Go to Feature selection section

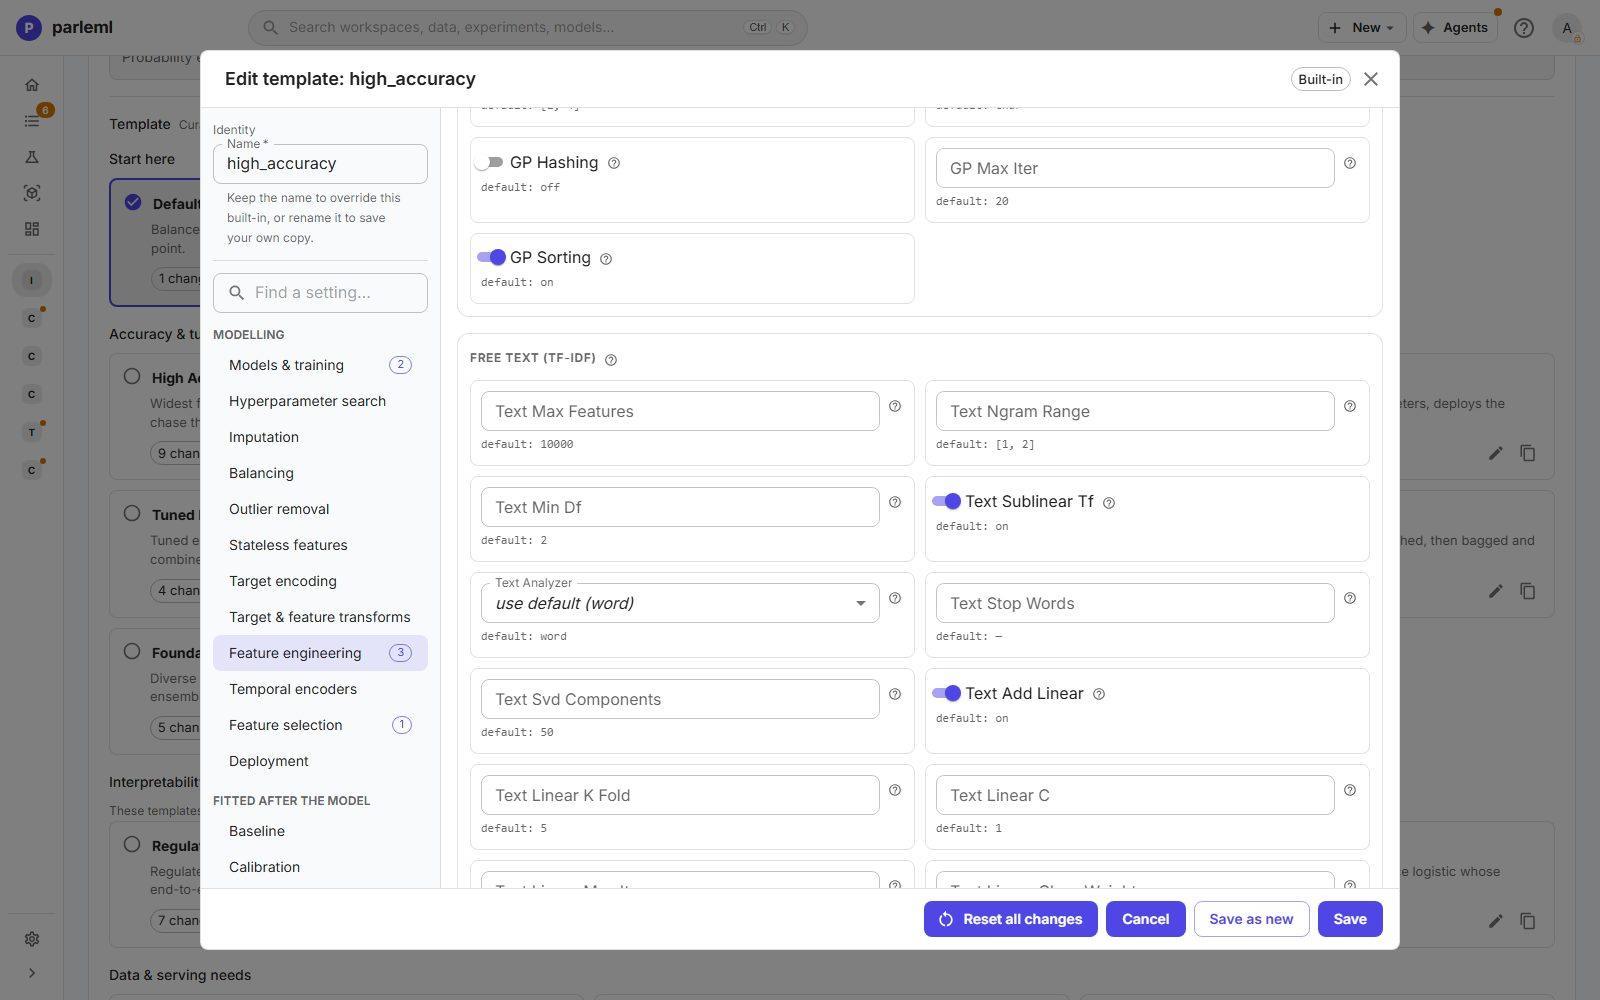320,725
